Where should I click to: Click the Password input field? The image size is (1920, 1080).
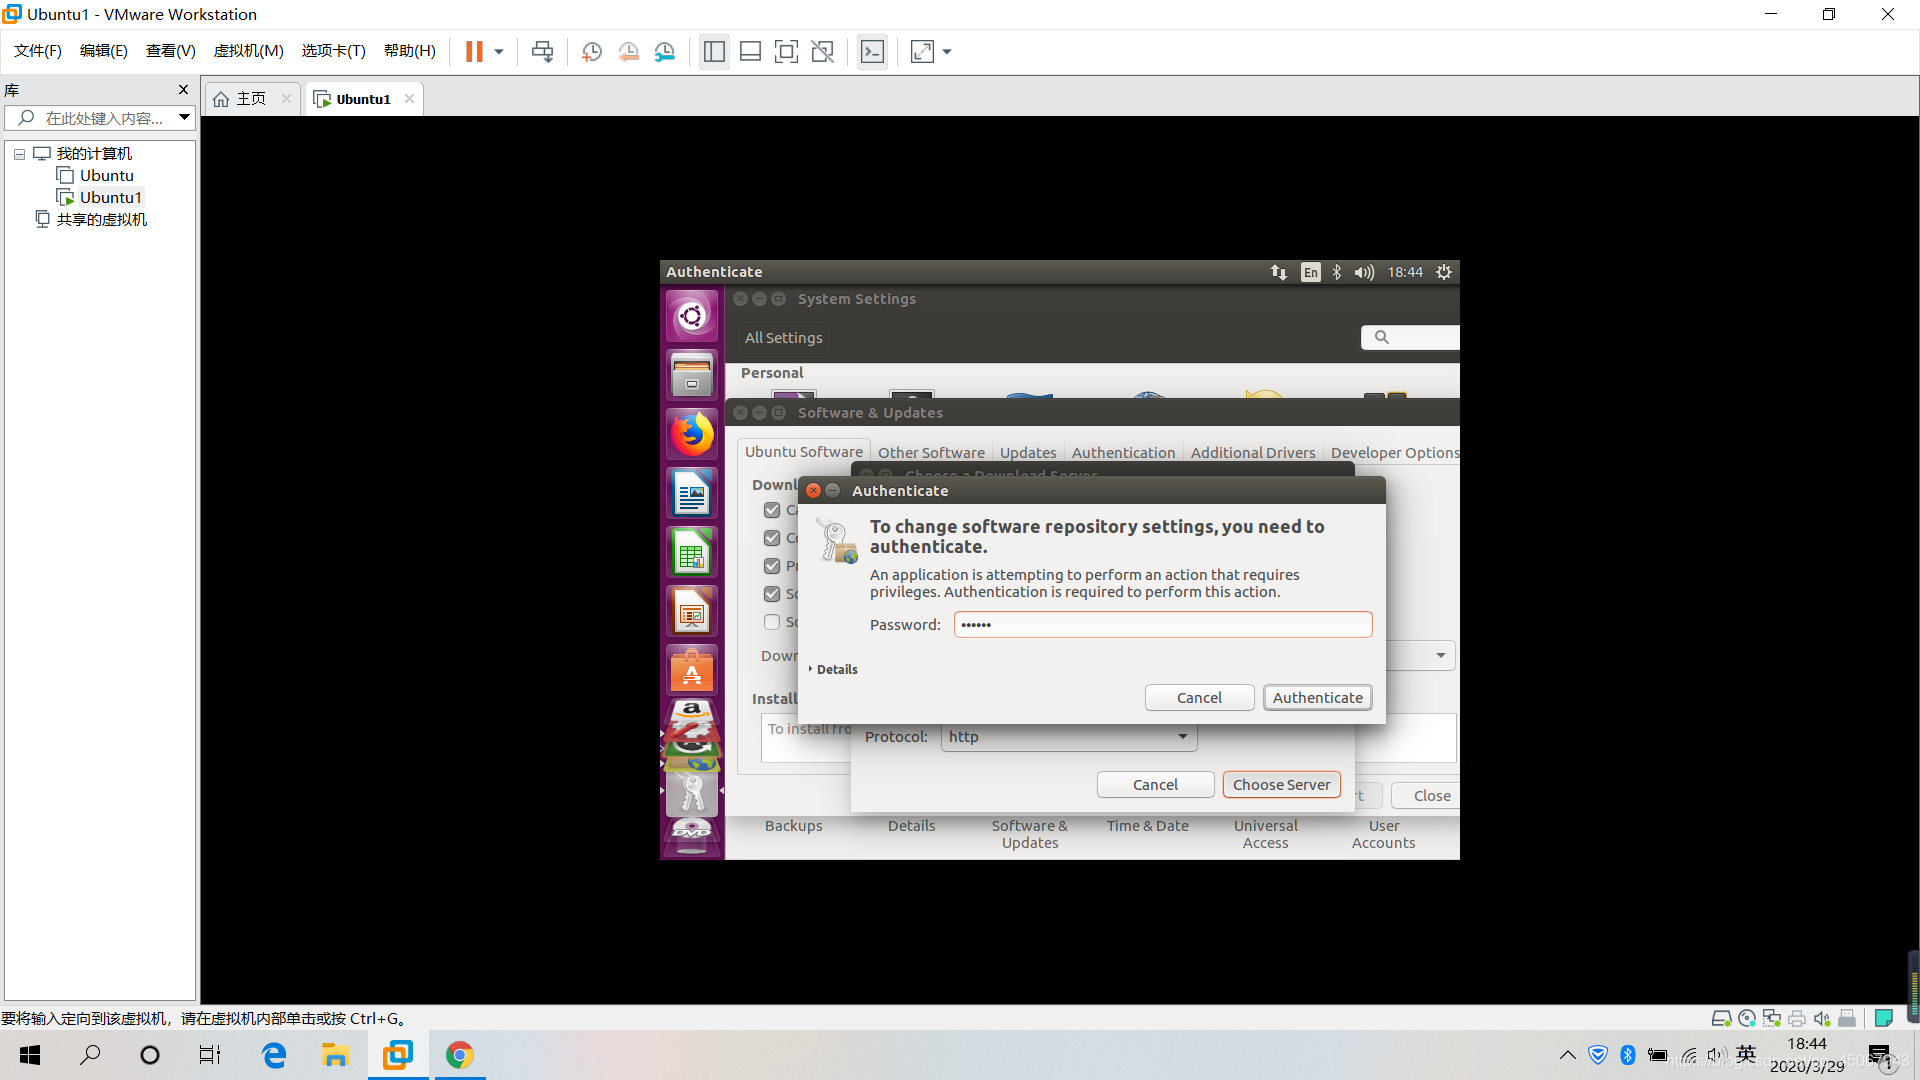[x=1163, y=625]
